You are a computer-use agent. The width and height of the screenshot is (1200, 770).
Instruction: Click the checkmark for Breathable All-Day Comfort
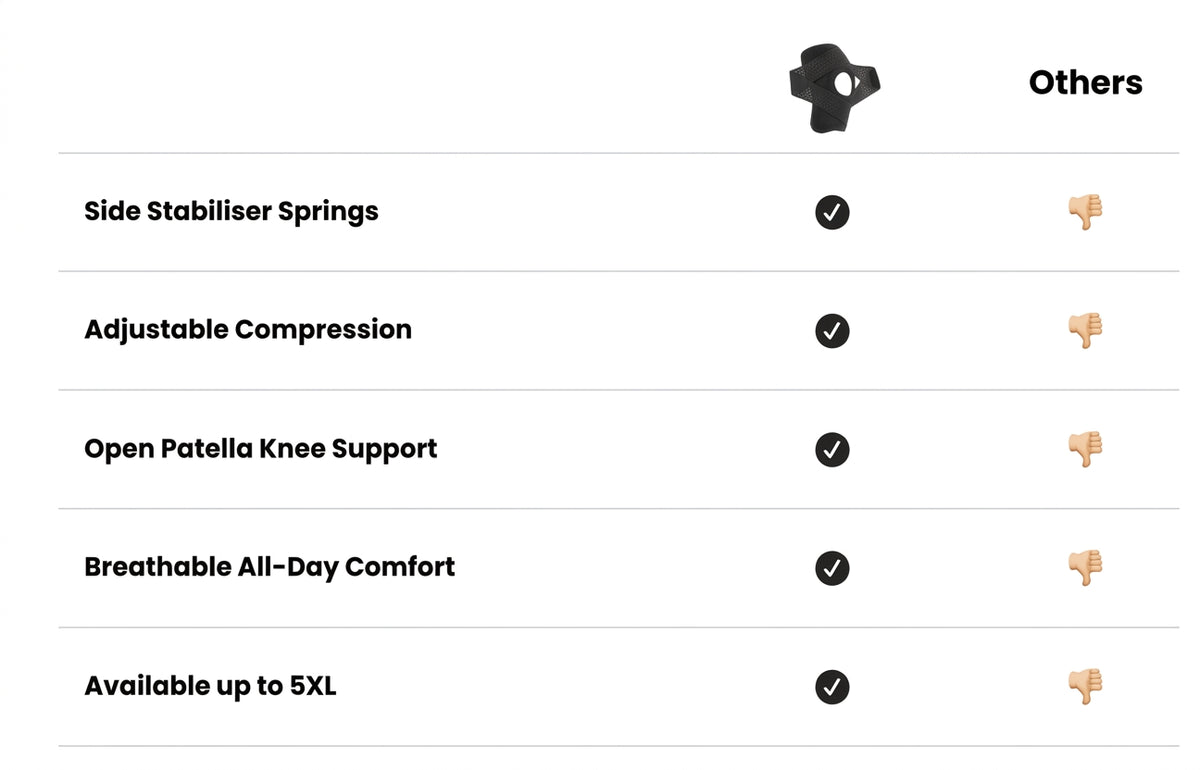click(x=832, y=568)
